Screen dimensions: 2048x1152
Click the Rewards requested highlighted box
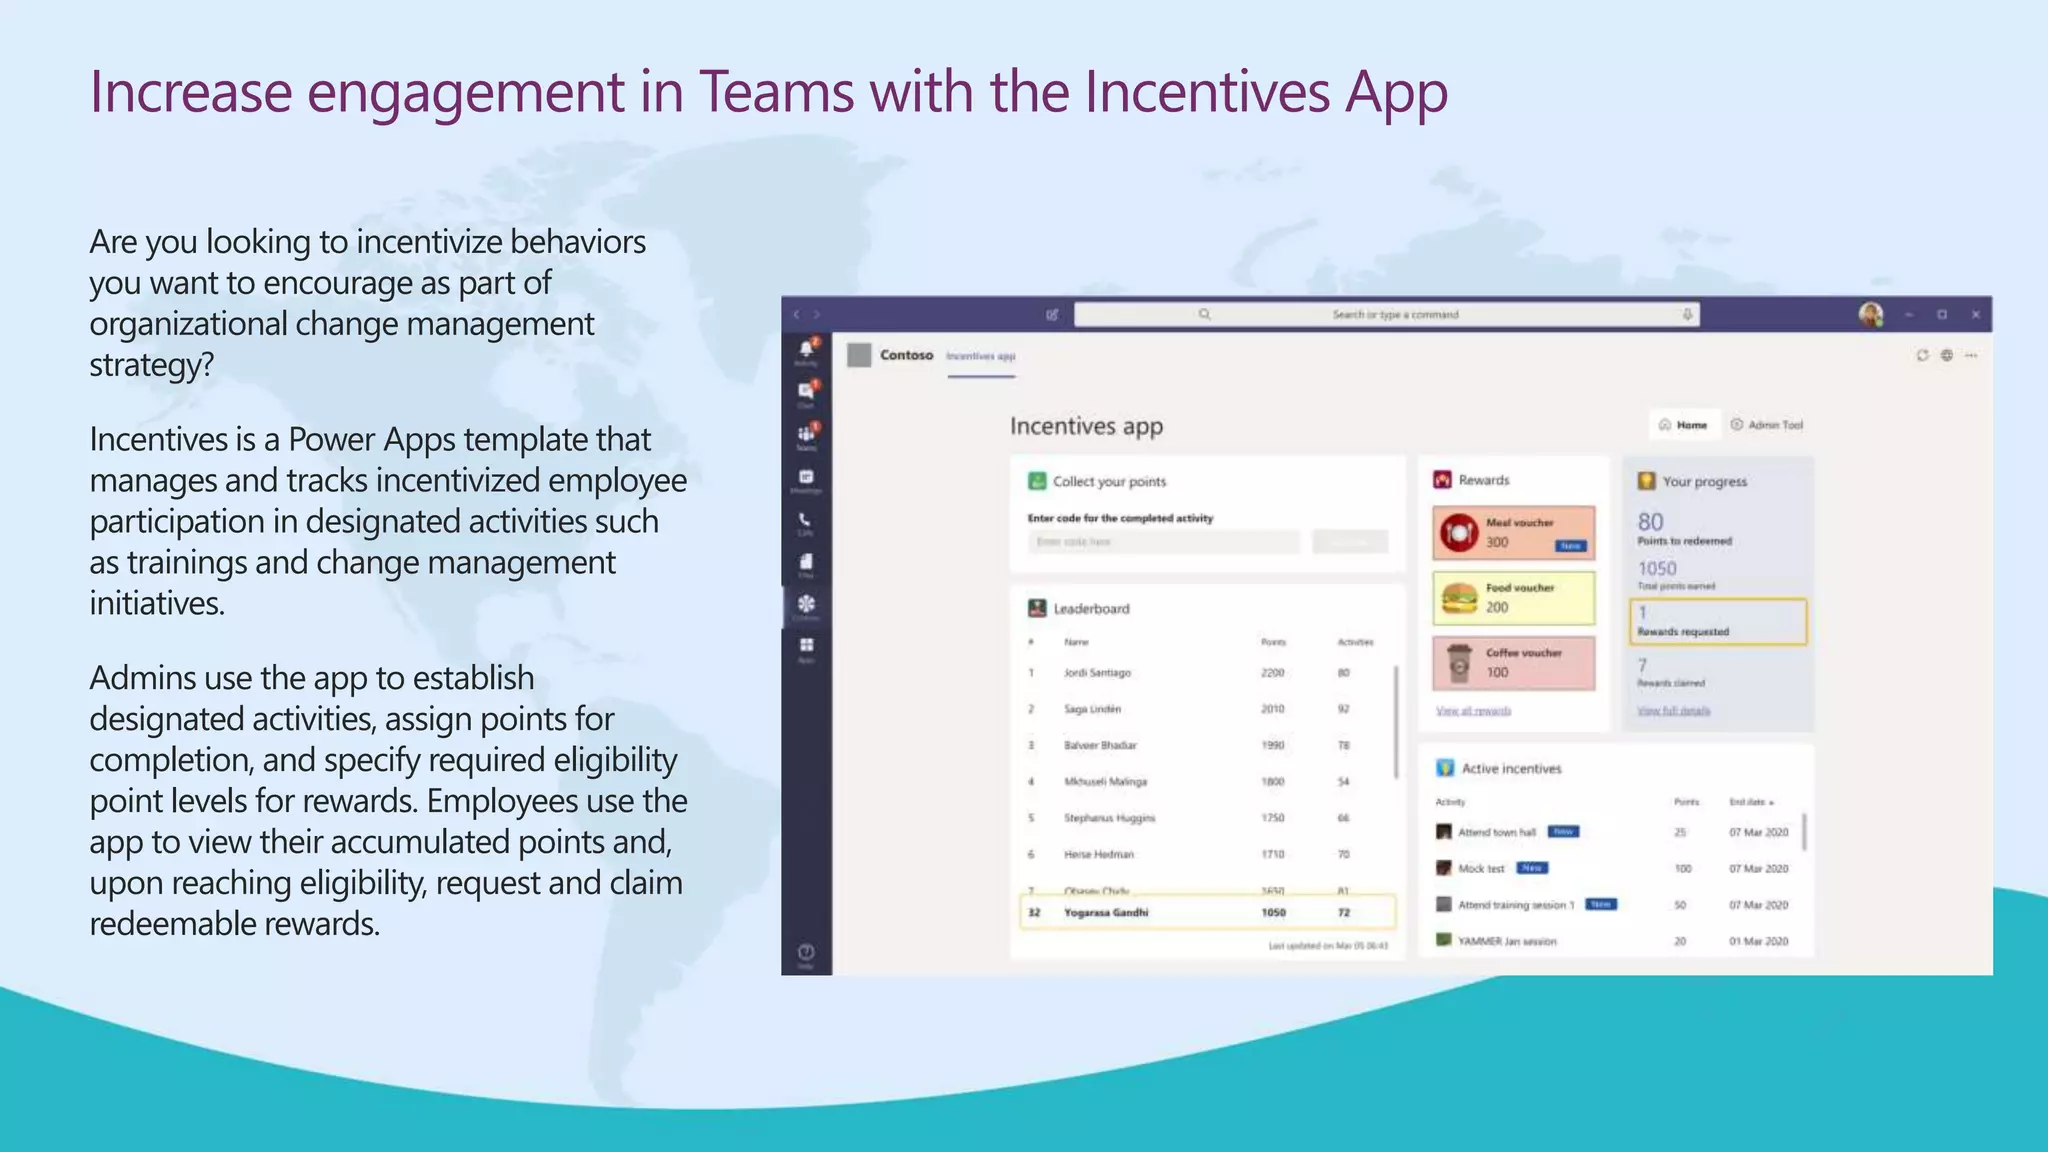[1718, 621]
